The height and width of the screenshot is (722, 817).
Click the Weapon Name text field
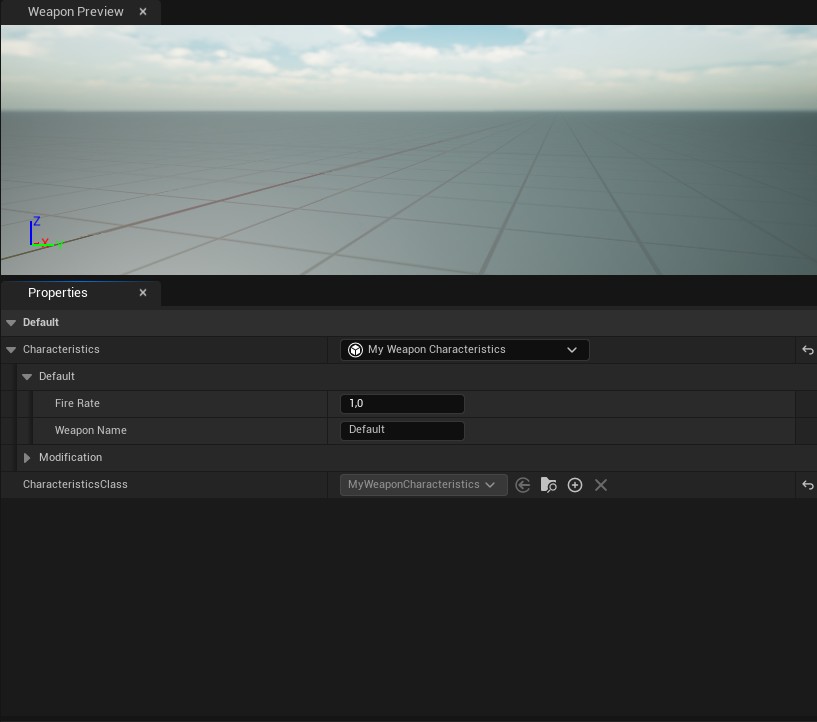[x=402, y=430]
